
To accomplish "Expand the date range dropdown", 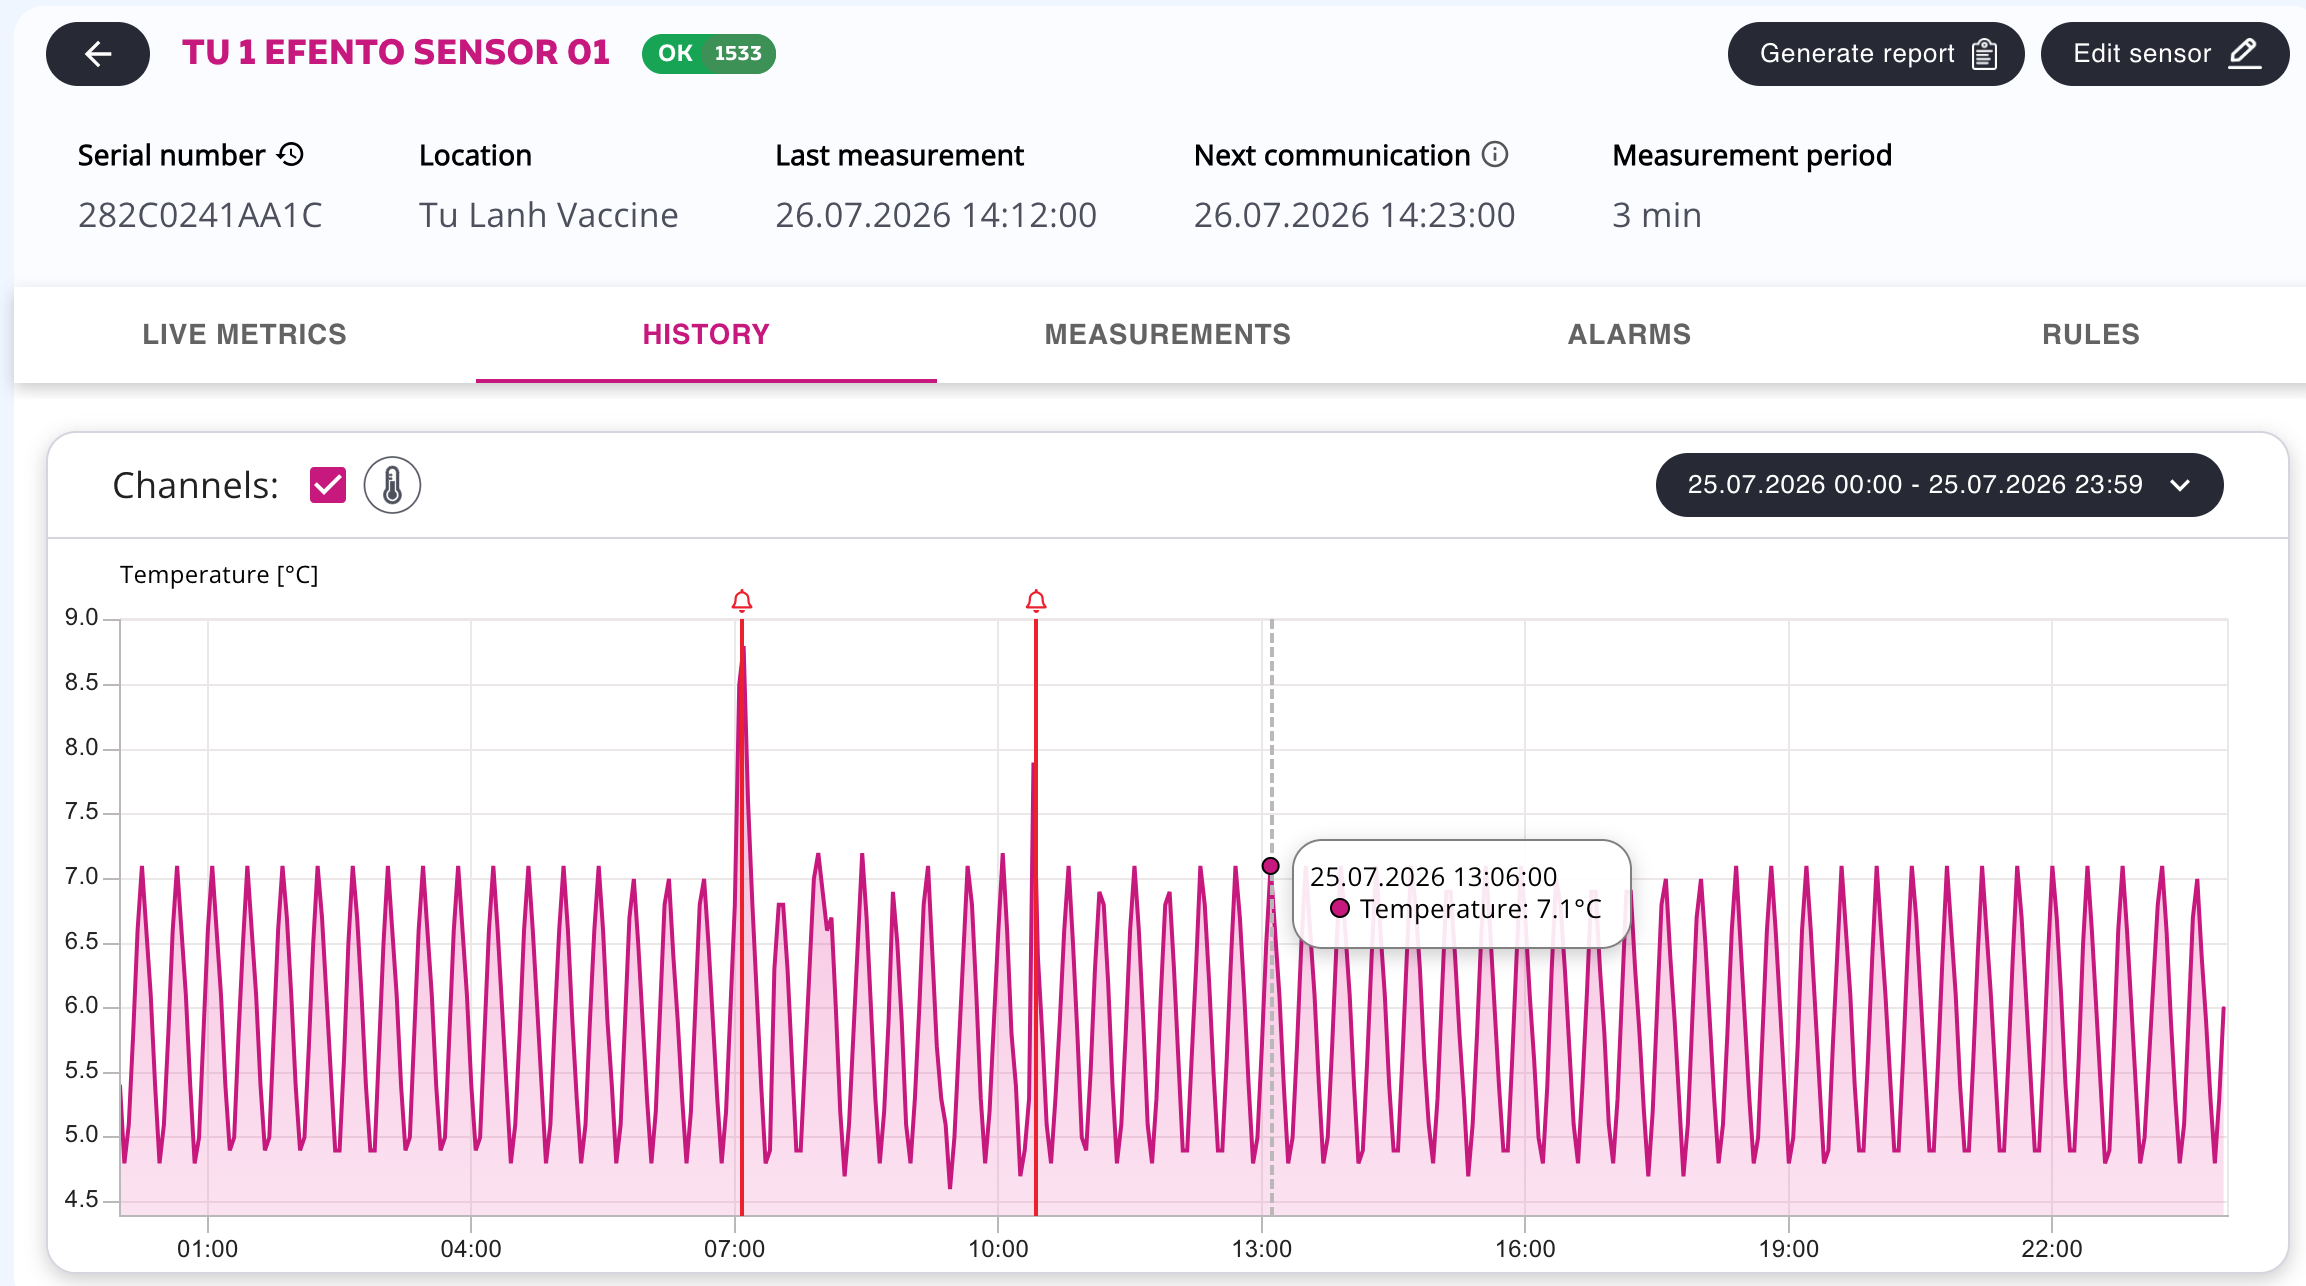I will tap(1939, 485).
